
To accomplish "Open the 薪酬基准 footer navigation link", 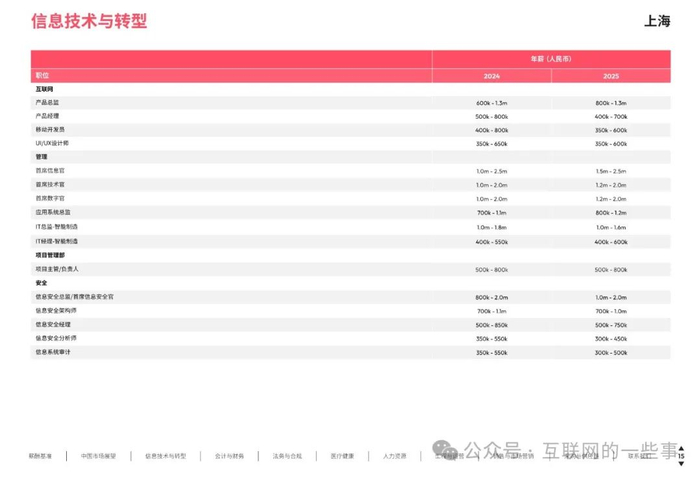I will pyautogui.click(x=40, y=456).
